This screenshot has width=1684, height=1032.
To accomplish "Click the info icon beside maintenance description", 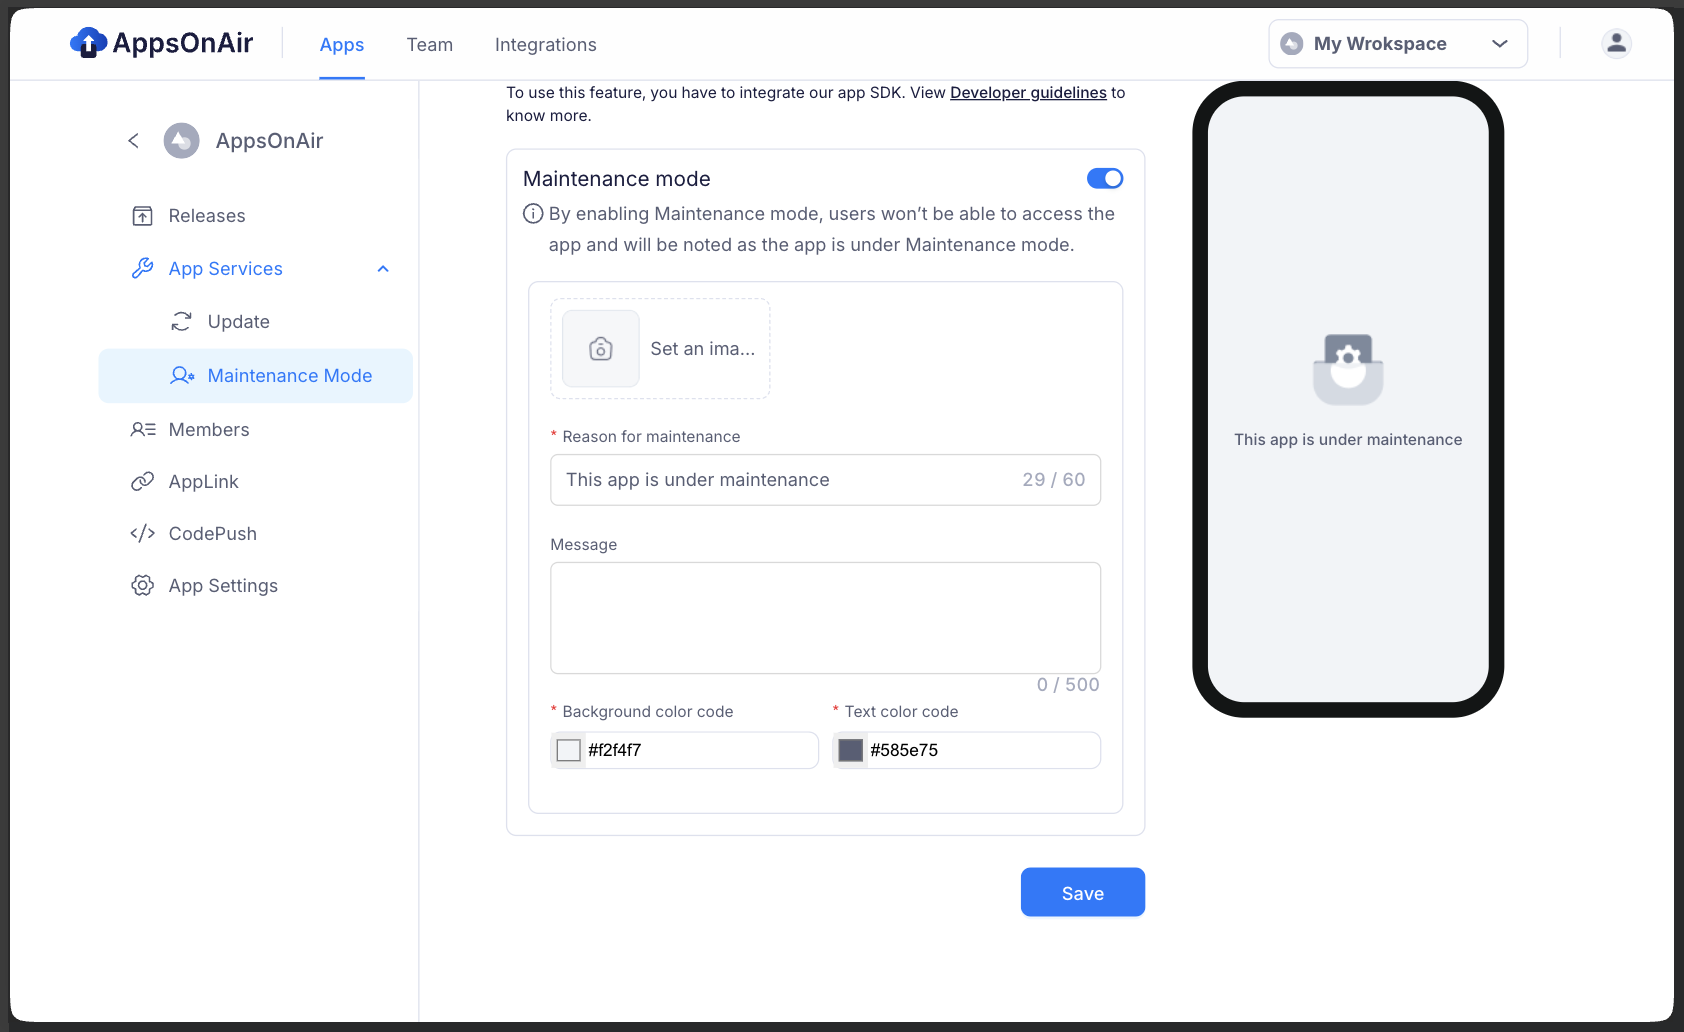I will tap(533, 213).
